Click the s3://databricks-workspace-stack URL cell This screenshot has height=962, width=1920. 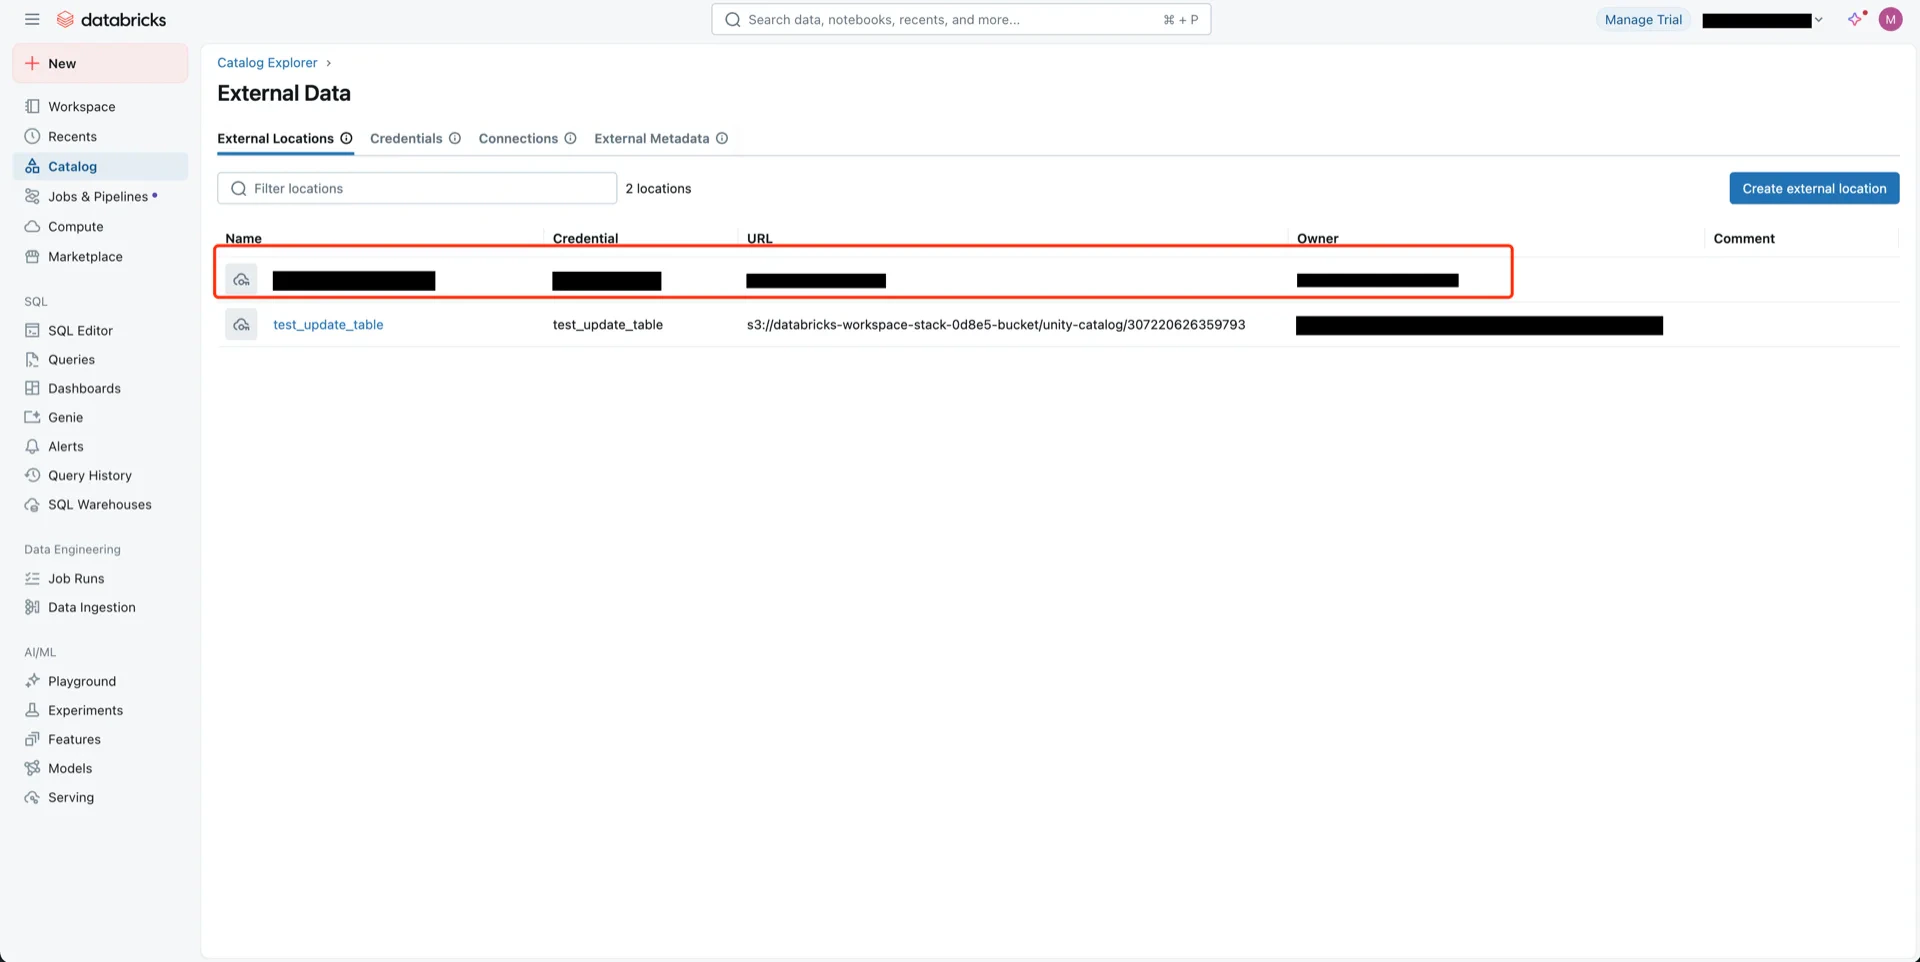(996, 324)
